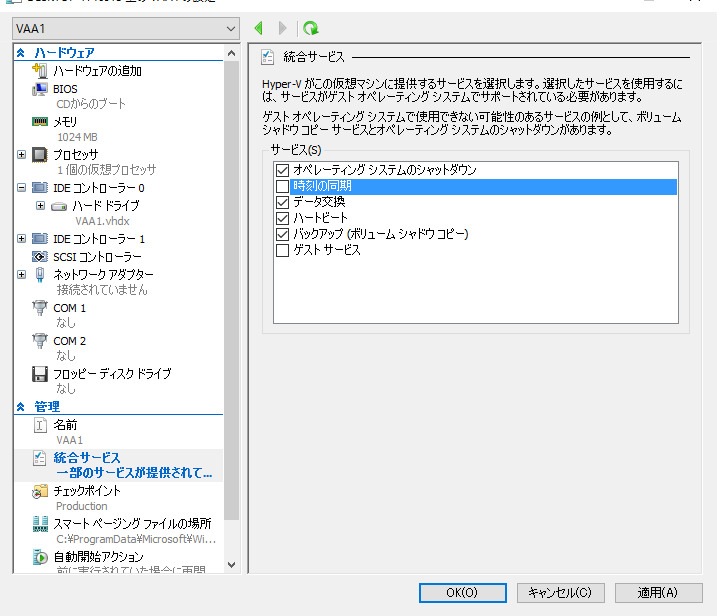
Task: Click the settings tree scroll-down arrow
Action: pos(231,565)
